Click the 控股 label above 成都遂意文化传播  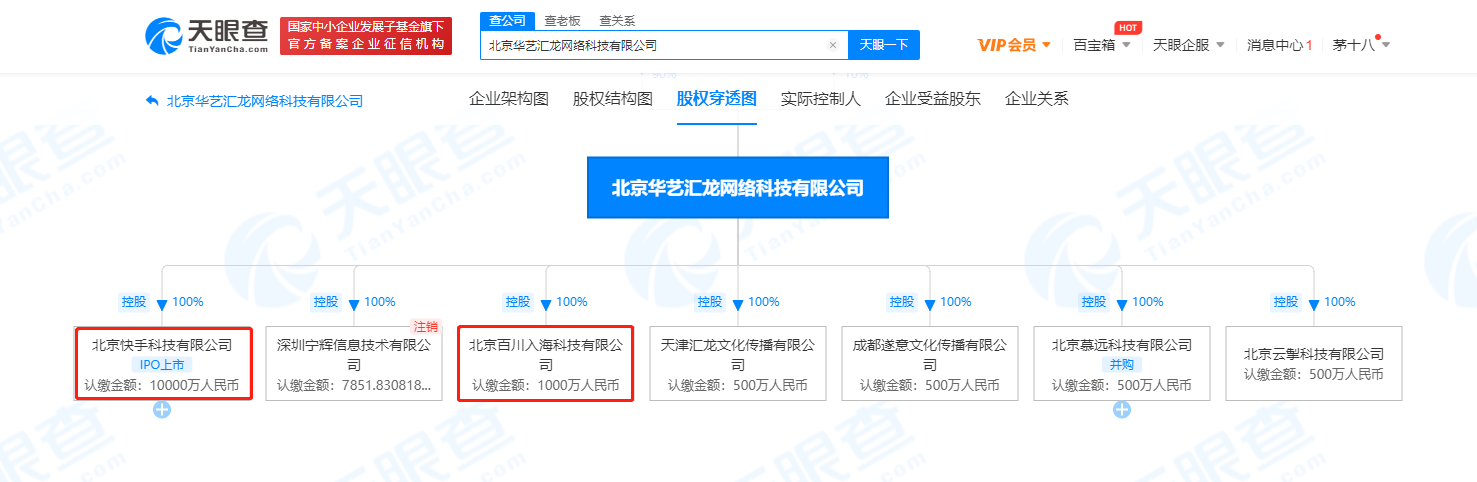tap(902, 301)
